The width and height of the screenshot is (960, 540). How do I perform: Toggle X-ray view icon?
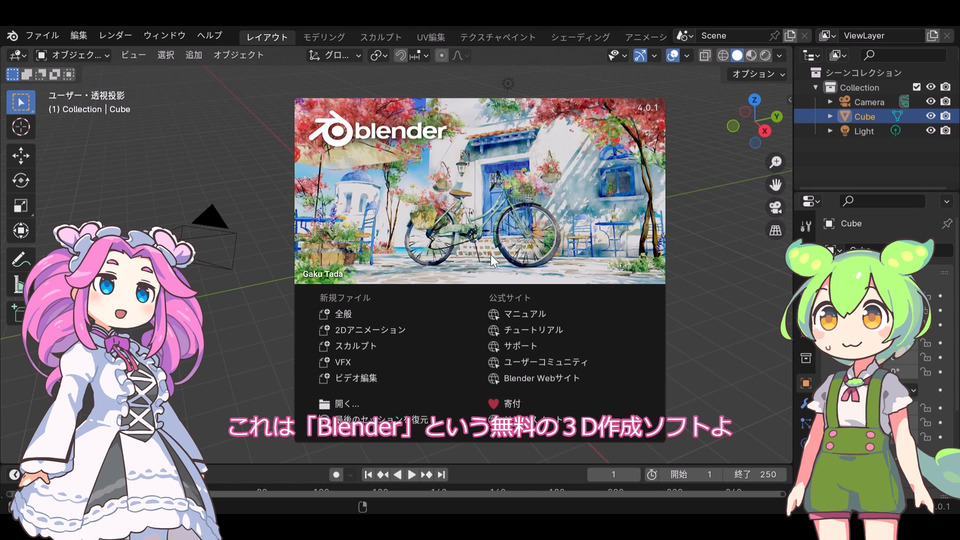(705, 55)
